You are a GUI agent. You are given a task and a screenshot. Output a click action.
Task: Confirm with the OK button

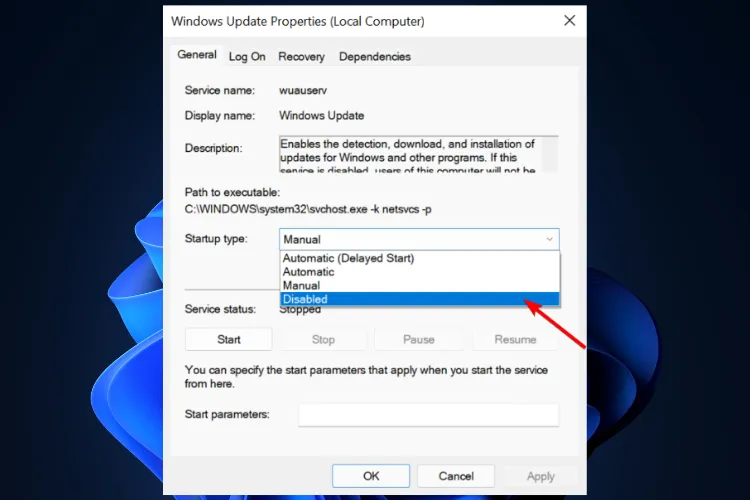point(371,476)
